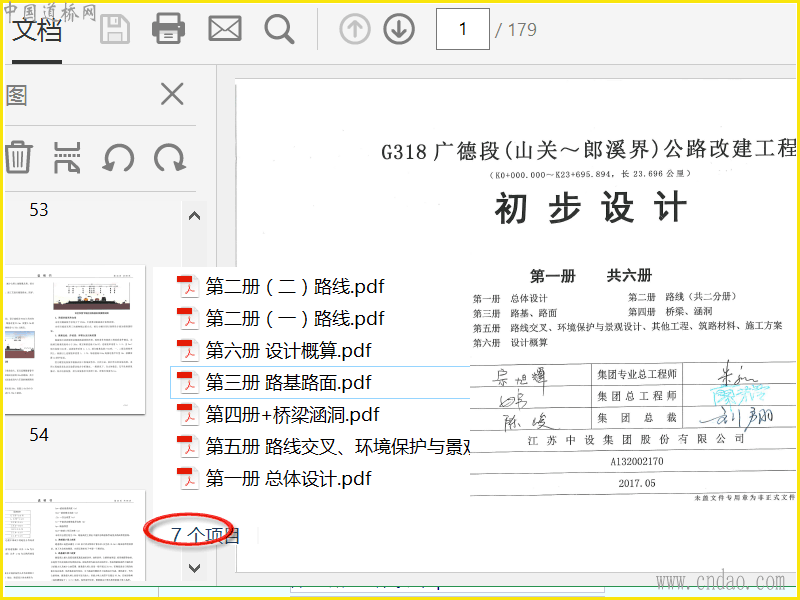Select file 第五册 路线交叉、环境保护 pdf
Image resolution: width=800 pixels, height=600 pixels.
tap(322, 446)
